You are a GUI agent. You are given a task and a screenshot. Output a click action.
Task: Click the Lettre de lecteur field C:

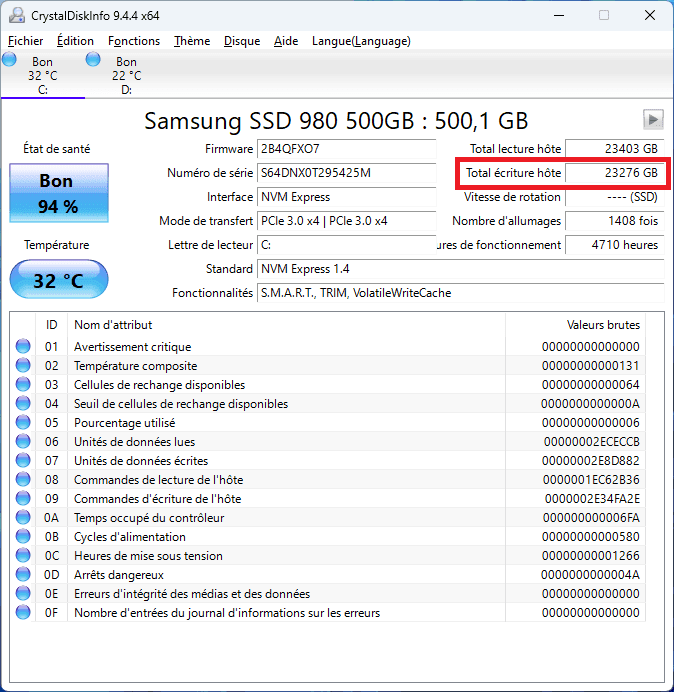(346, 245)
